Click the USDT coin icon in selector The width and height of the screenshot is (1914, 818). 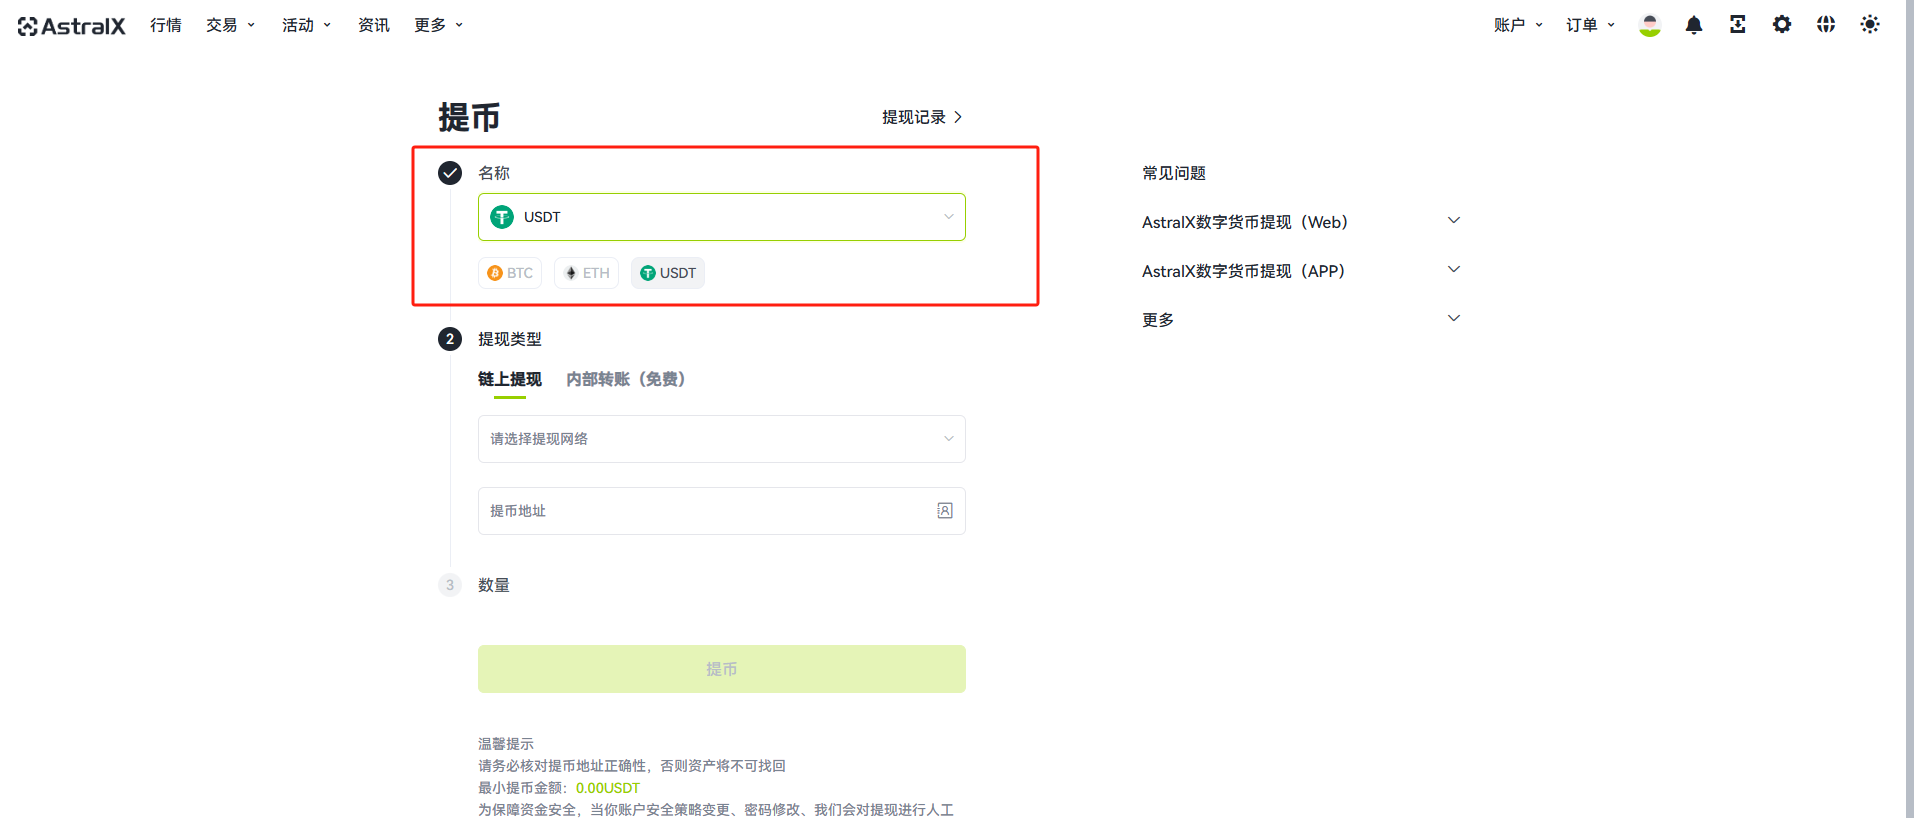[502, 217]
